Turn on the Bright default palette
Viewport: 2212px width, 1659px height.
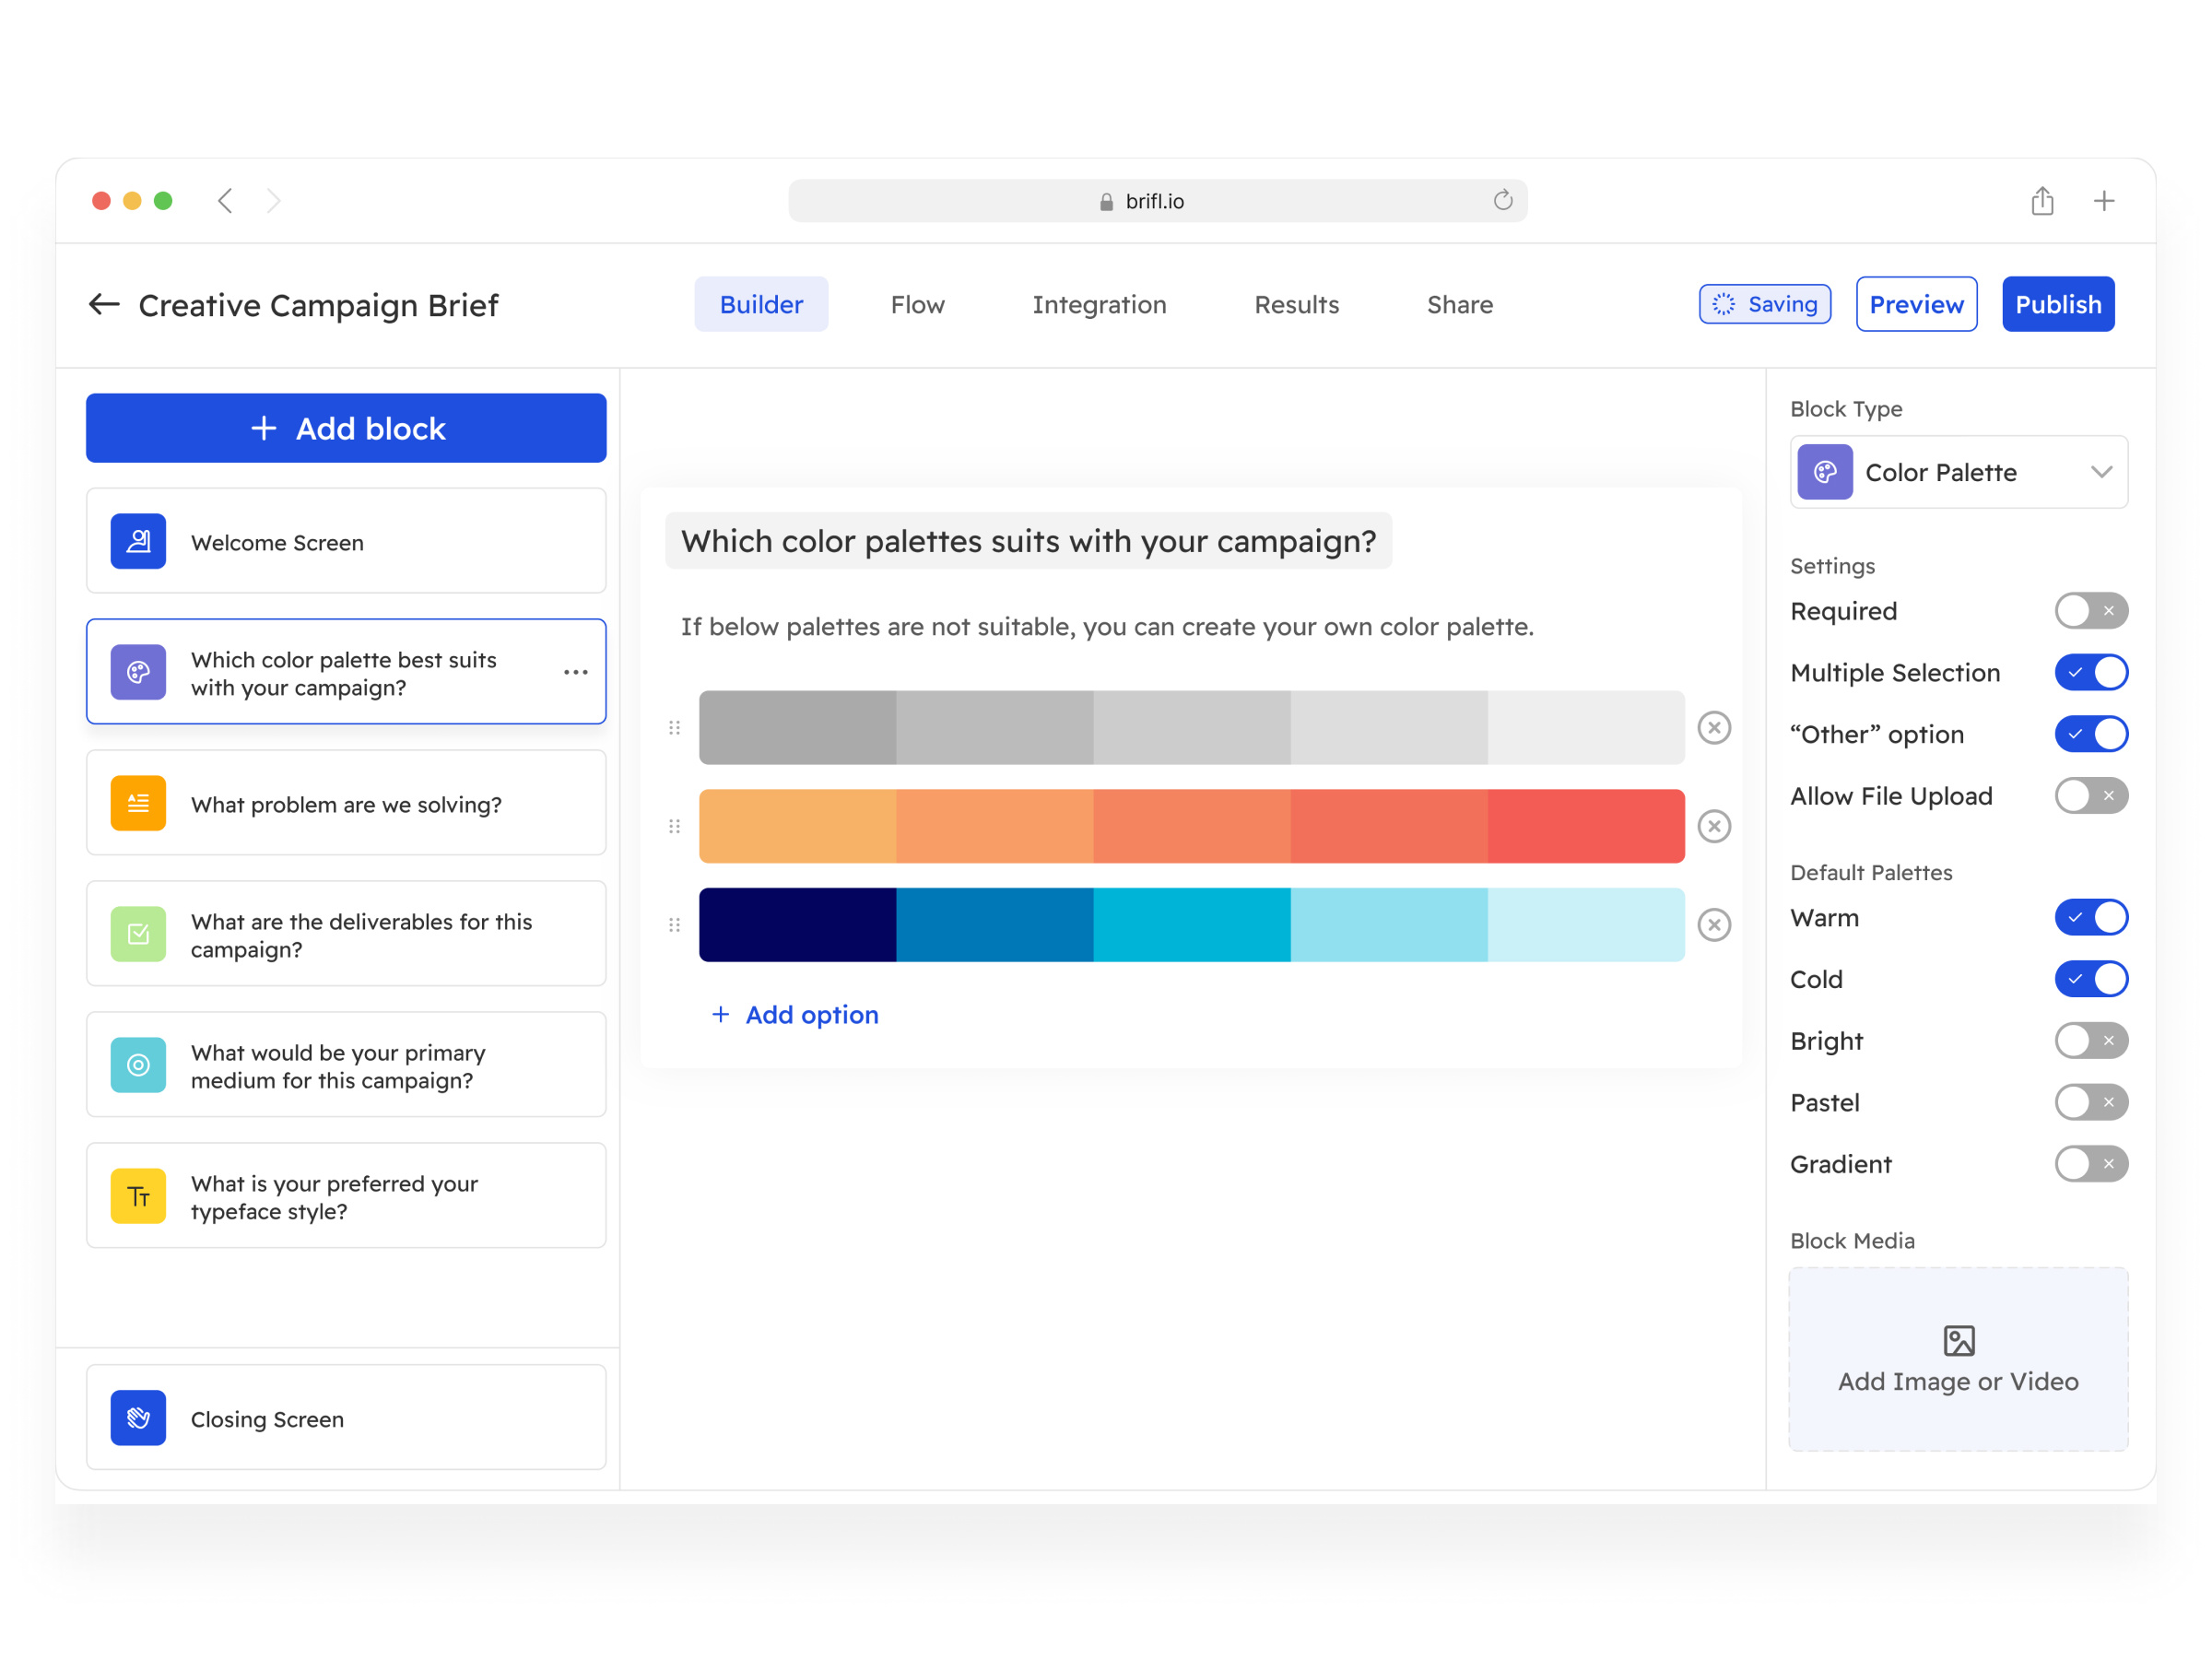pyautogui.click(x=2089, y=1040)
